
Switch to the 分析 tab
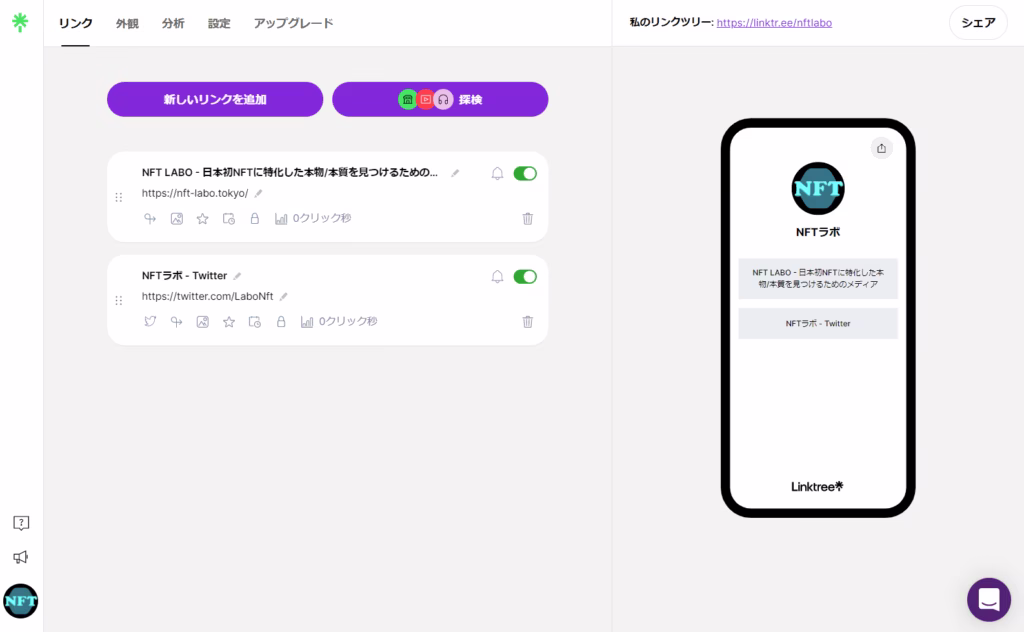173,23
